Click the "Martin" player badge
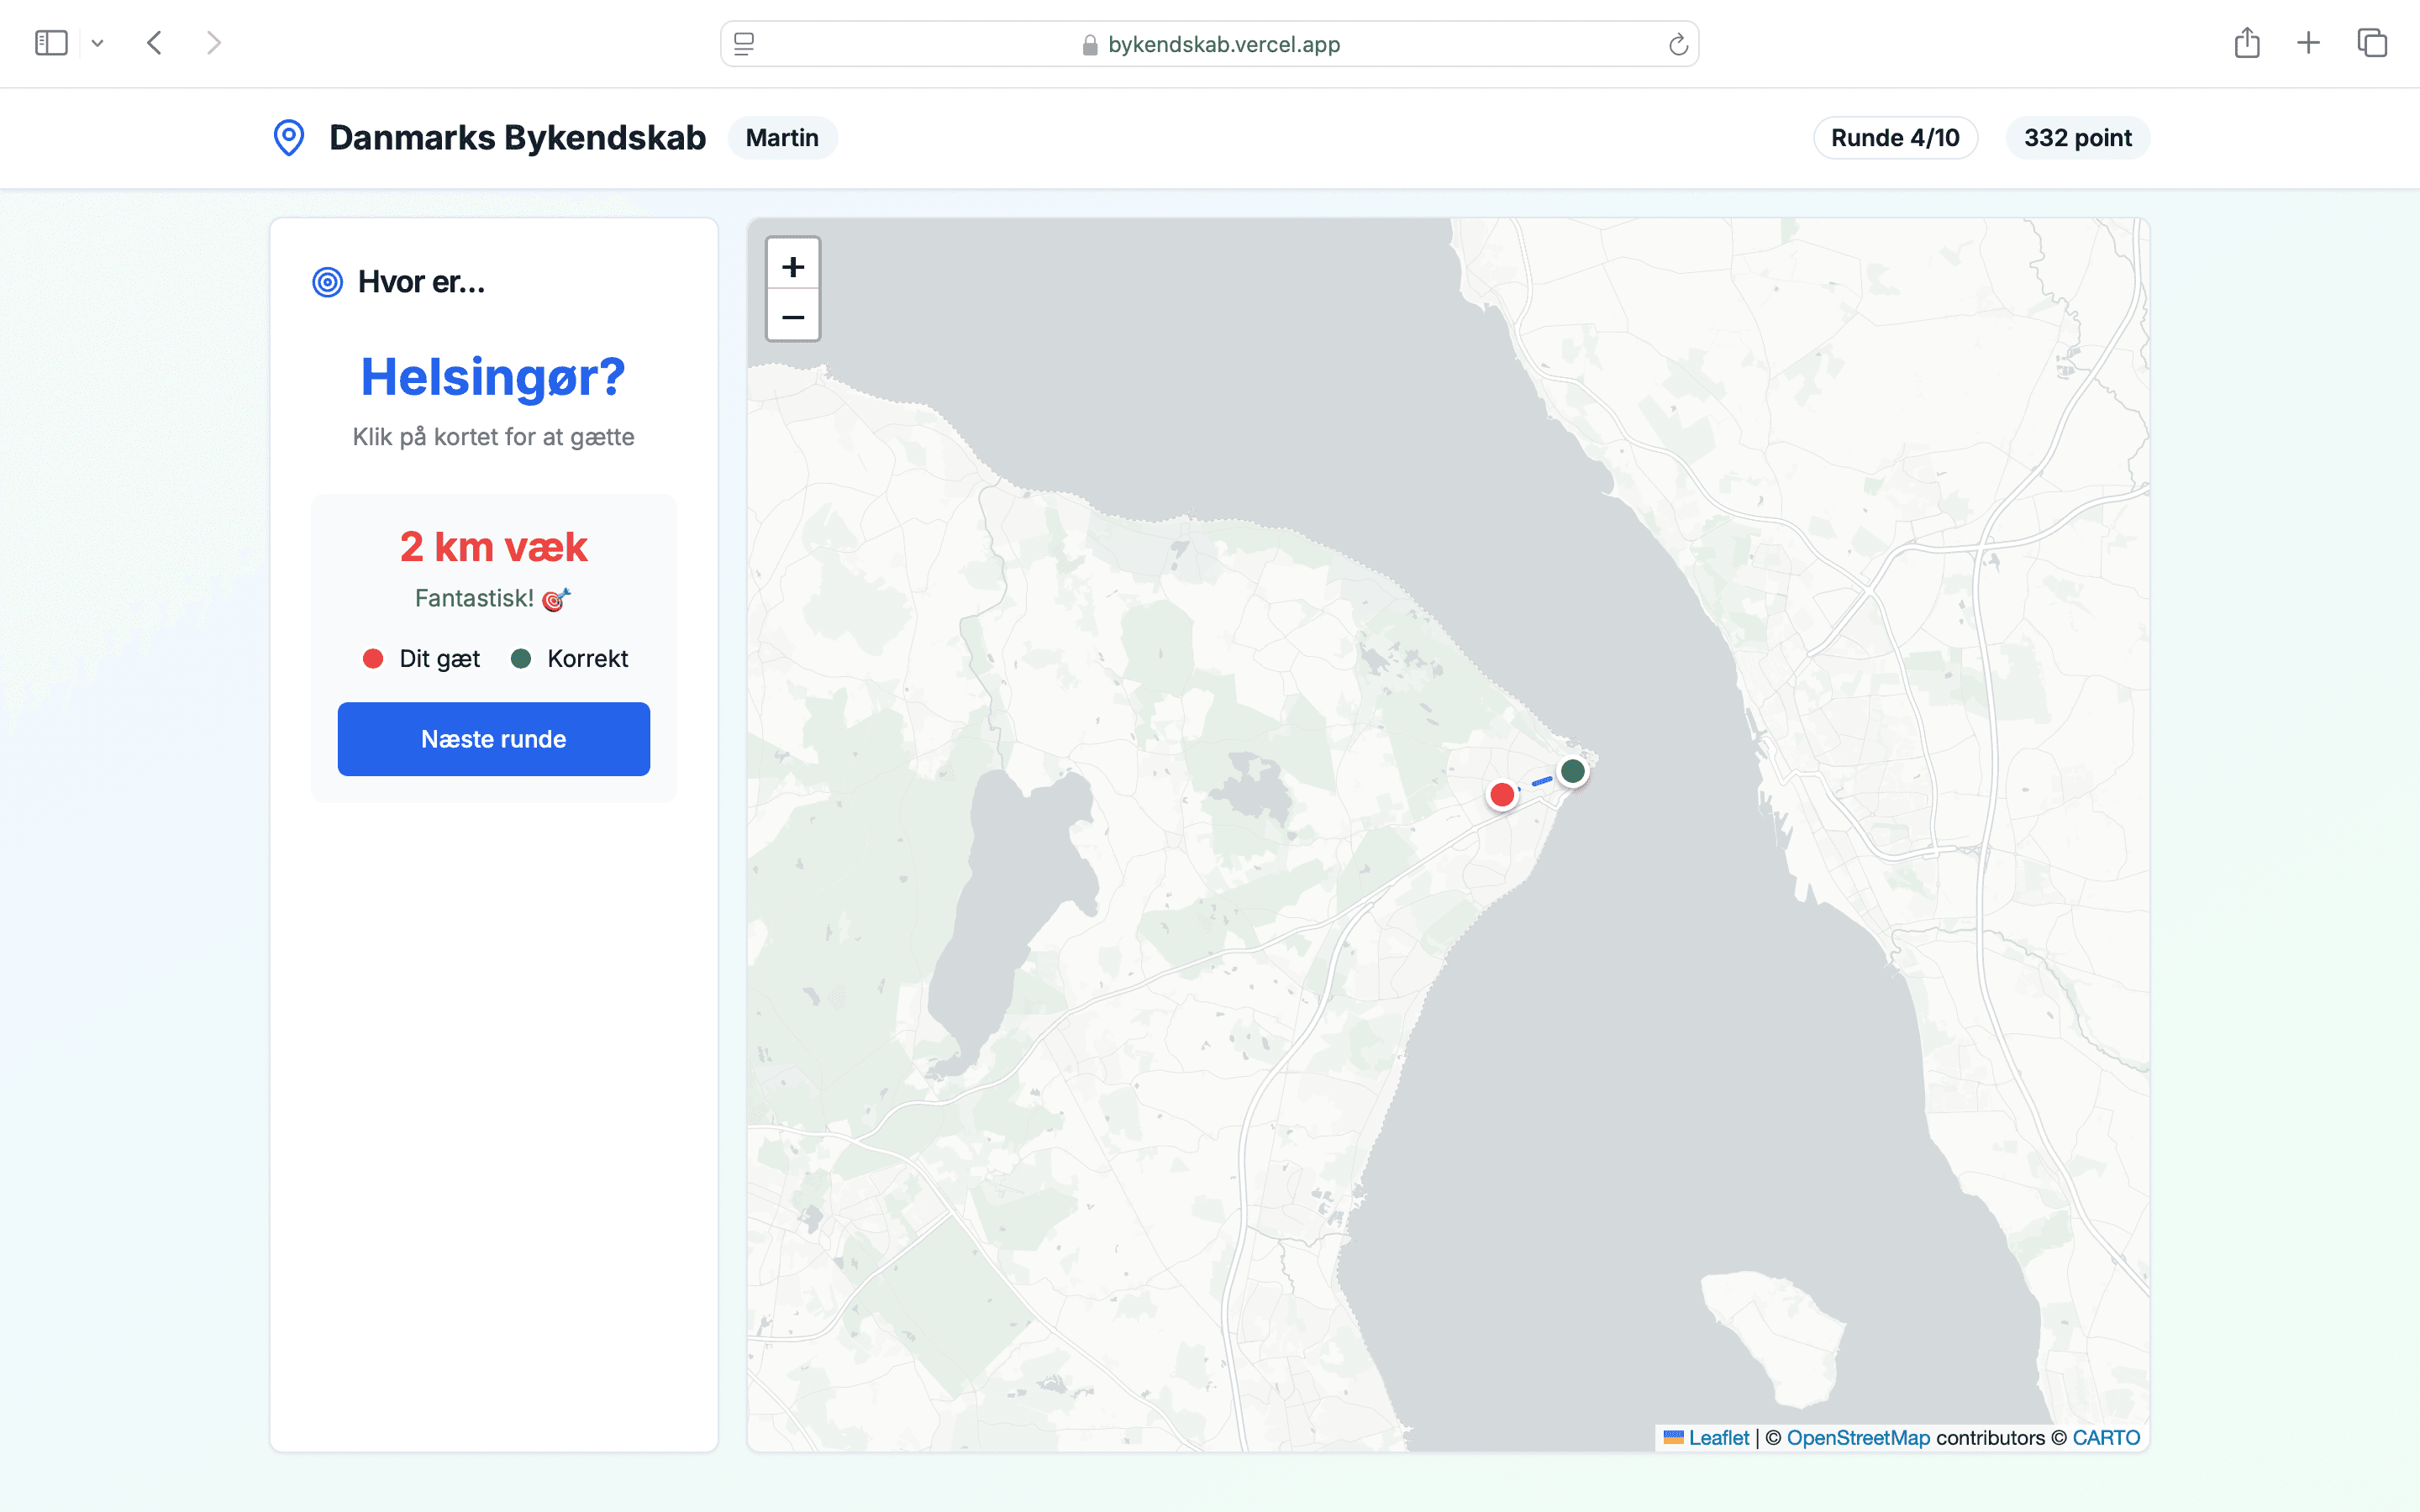 (x=782, y=138)
